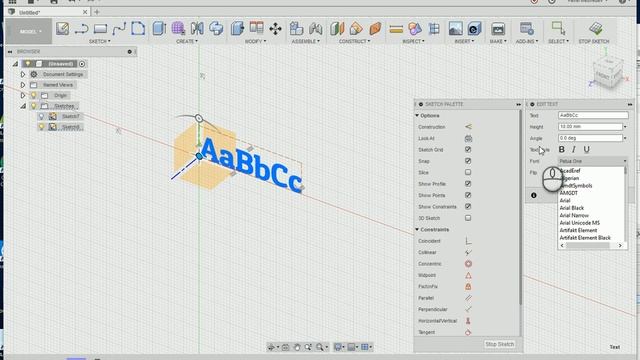Viewport: 640px width, 360px height.
Task: Toggle Sketches folder visibility lightbulb
Action: [x=33, y=106]
